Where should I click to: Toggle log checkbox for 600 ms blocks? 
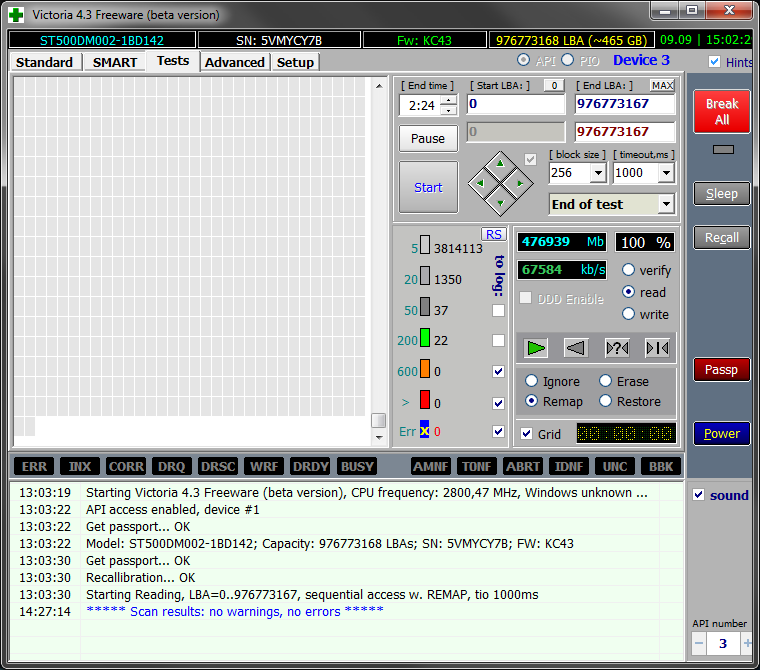(x=498, y=371)
